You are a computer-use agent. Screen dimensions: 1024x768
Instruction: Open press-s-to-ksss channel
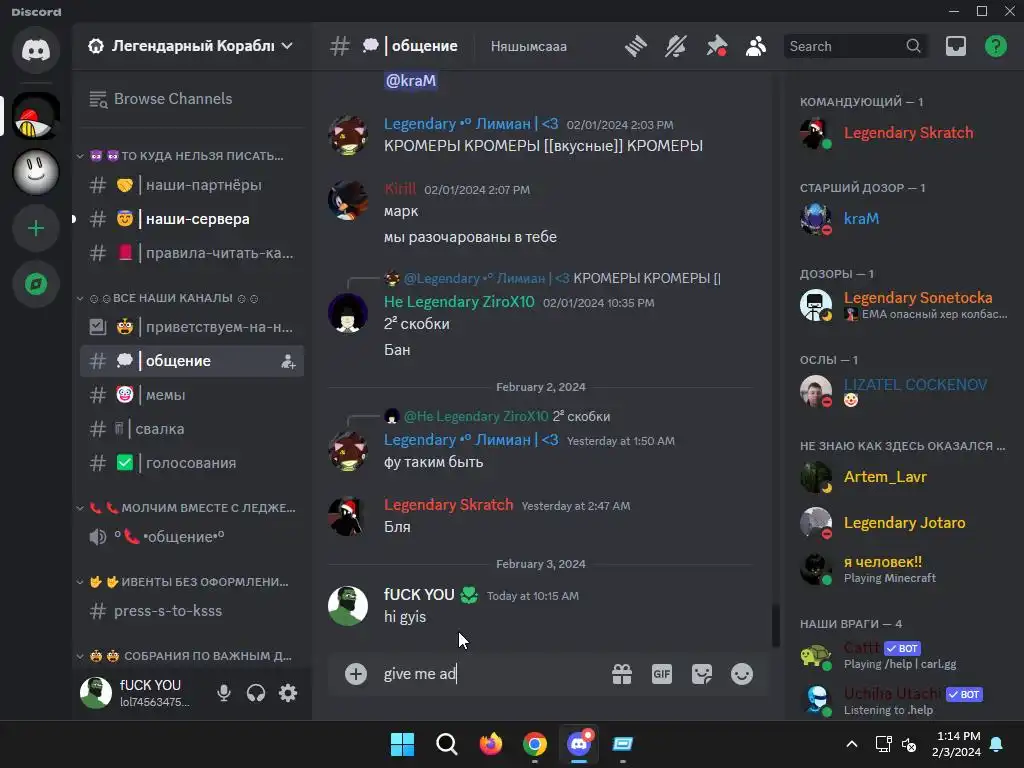191,611
